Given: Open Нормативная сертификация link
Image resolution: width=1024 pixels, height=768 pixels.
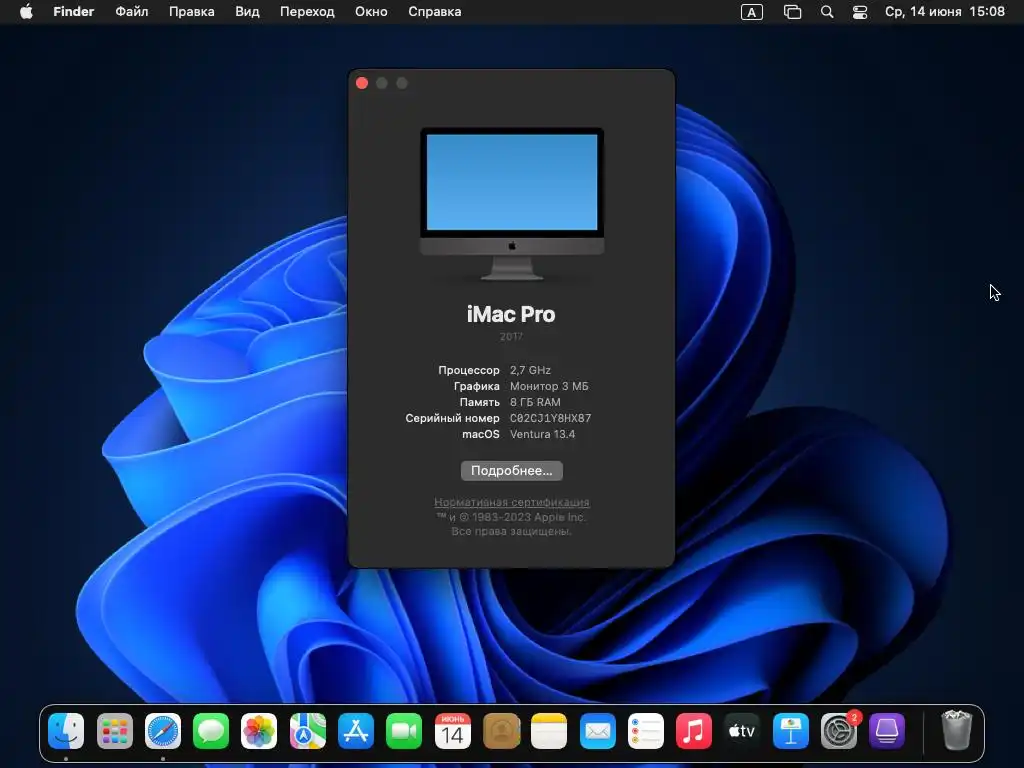Looking at the screenshot, I should [x=511, y=502].
